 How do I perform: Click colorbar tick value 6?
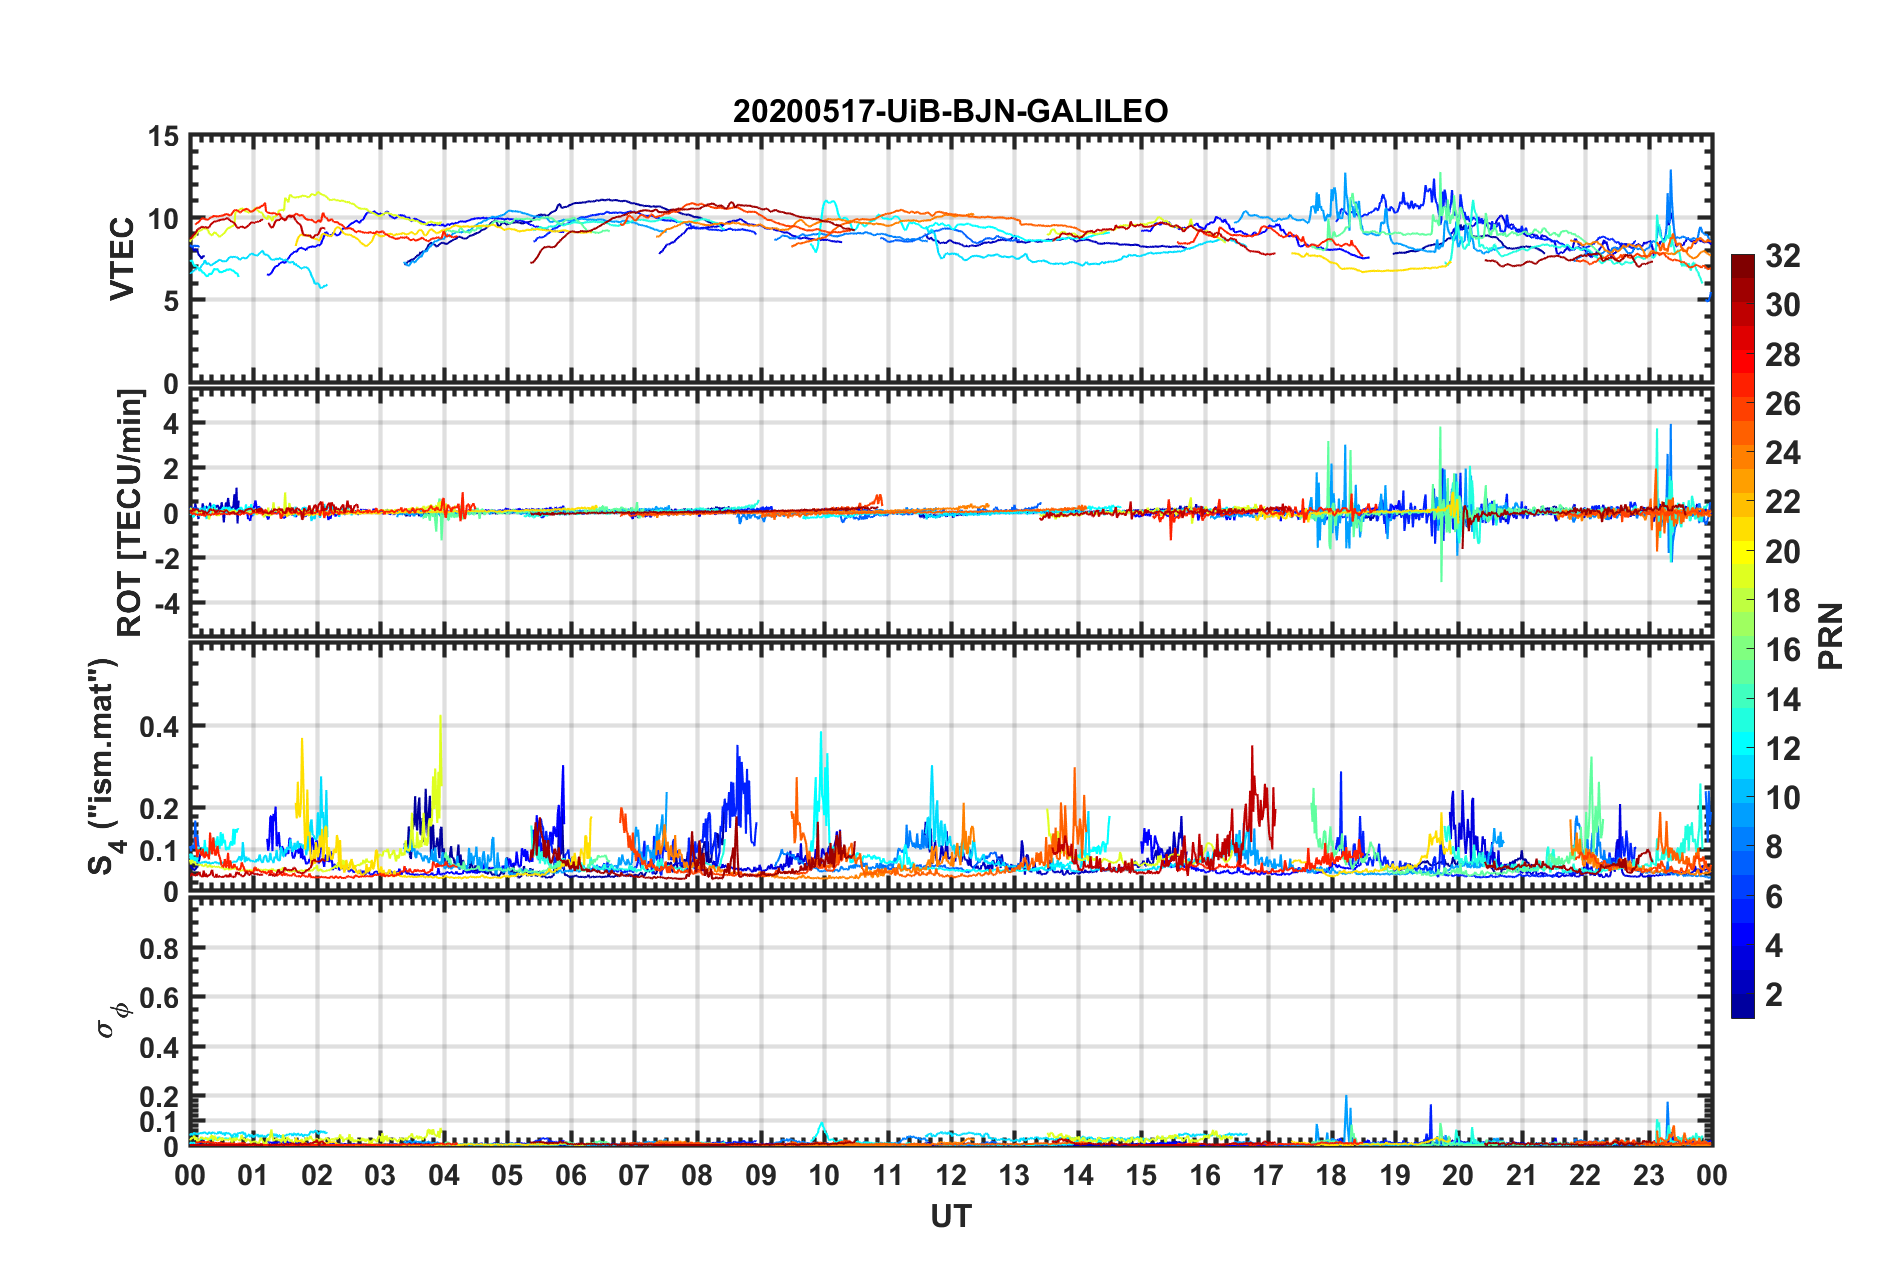[1774, 897]
